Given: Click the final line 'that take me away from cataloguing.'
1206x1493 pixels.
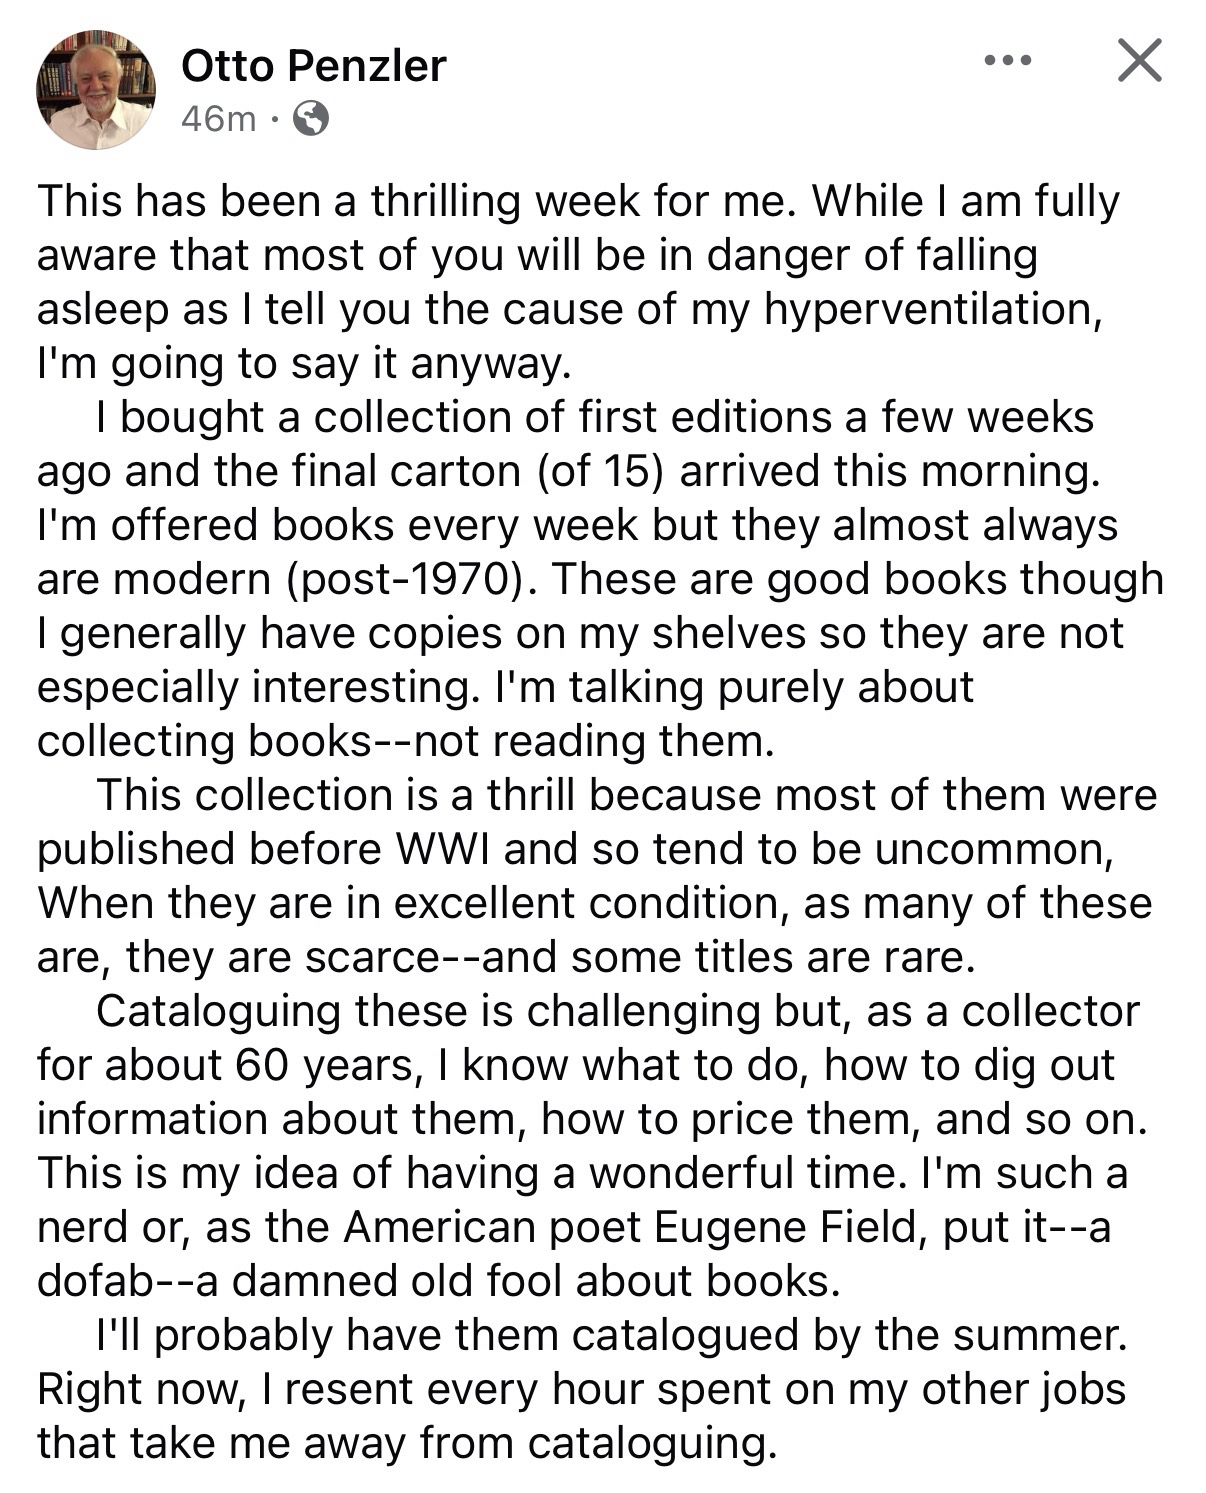Looking at the screenshot, I should (406, 1443).
